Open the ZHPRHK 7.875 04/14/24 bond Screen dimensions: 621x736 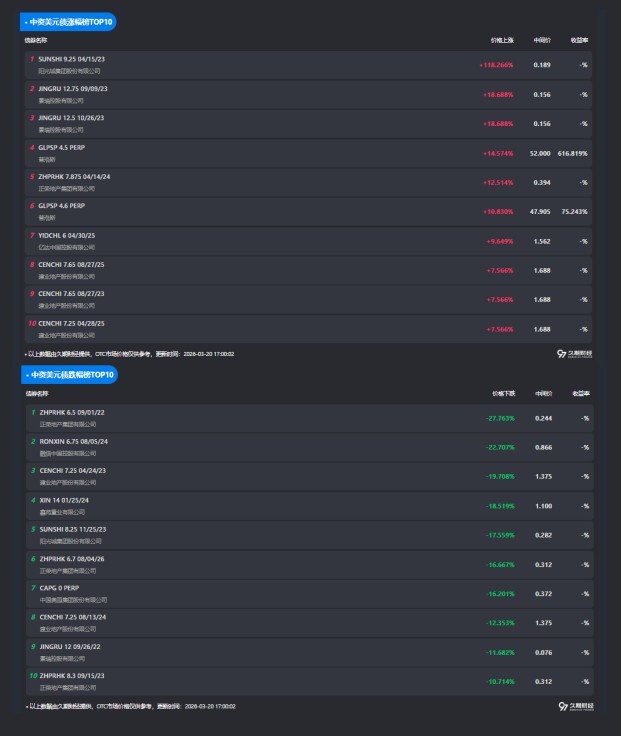pos(67,176)
